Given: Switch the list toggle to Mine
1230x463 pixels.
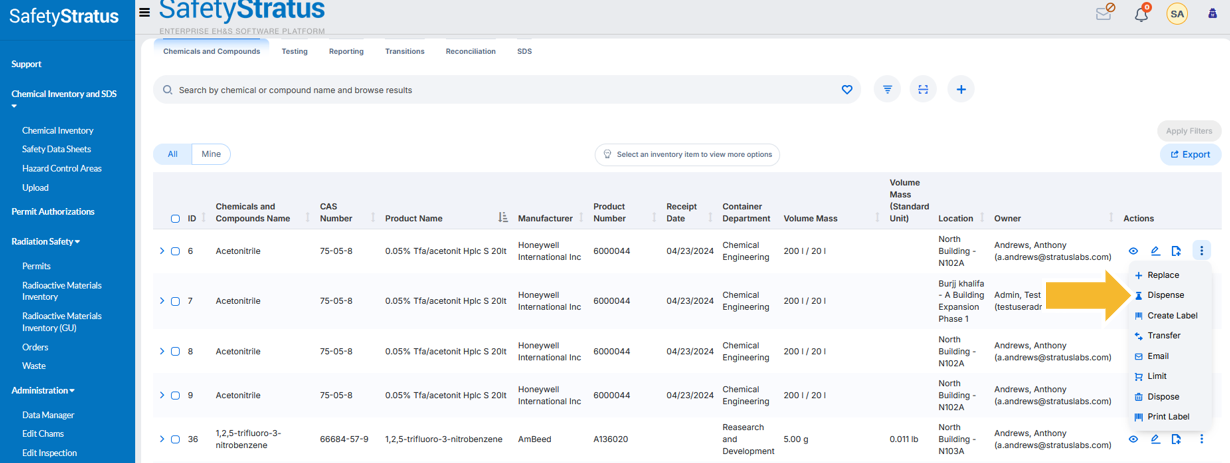Looking at the screenshot, I should 211,154.
